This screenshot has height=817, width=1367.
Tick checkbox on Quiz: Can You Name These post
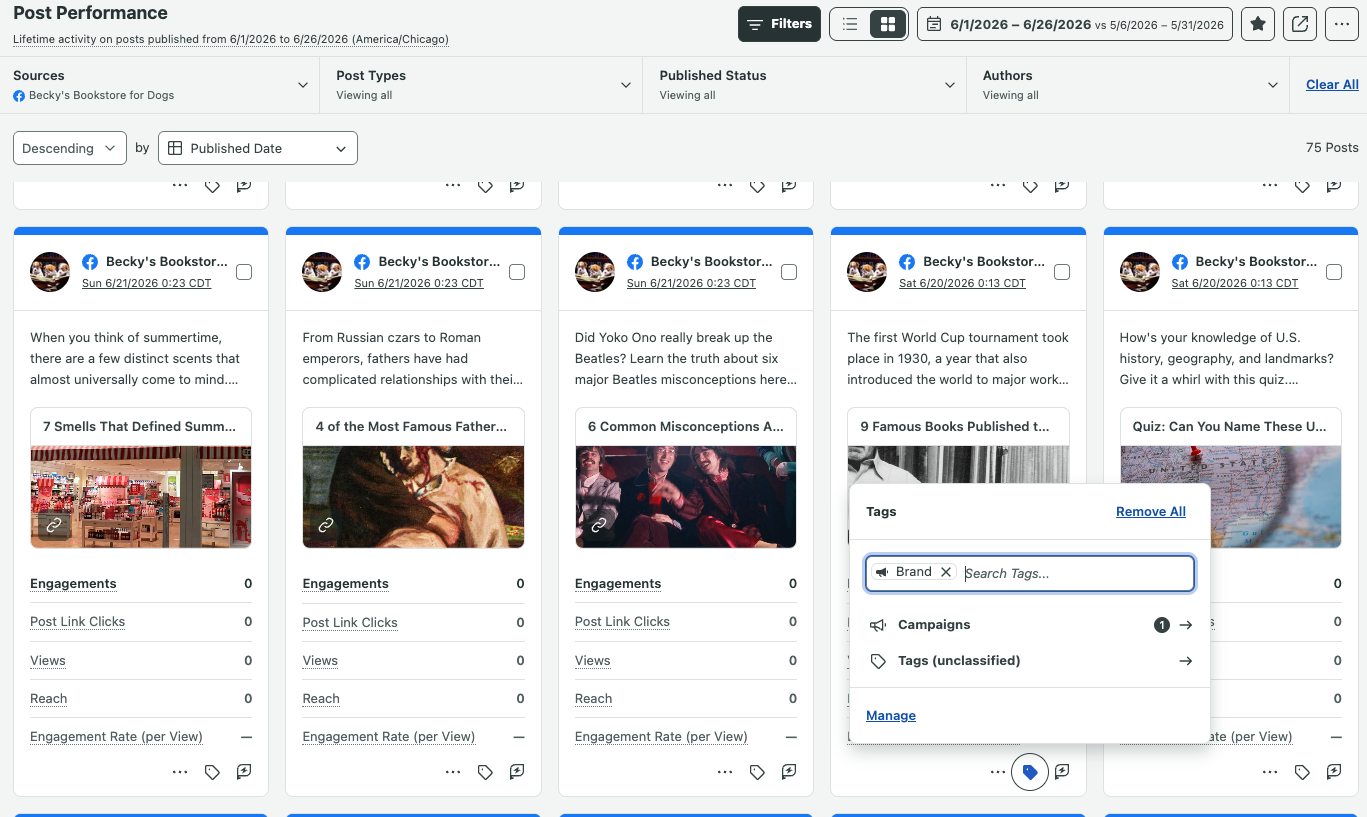[x=1334, y=272]
